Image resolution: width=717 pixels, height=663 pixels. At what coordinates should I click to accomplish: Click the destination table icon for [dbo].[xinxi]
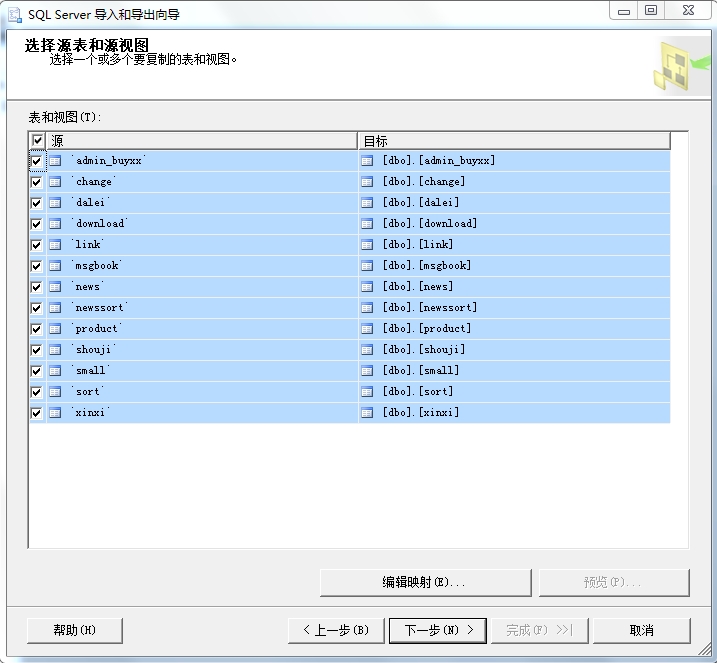367,413
